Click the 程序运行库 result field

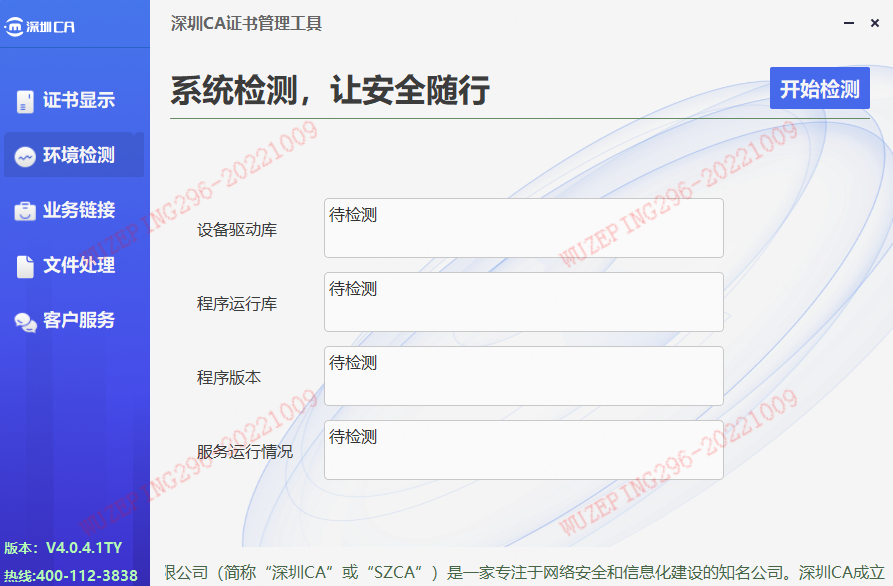click(x=523, y=302)
